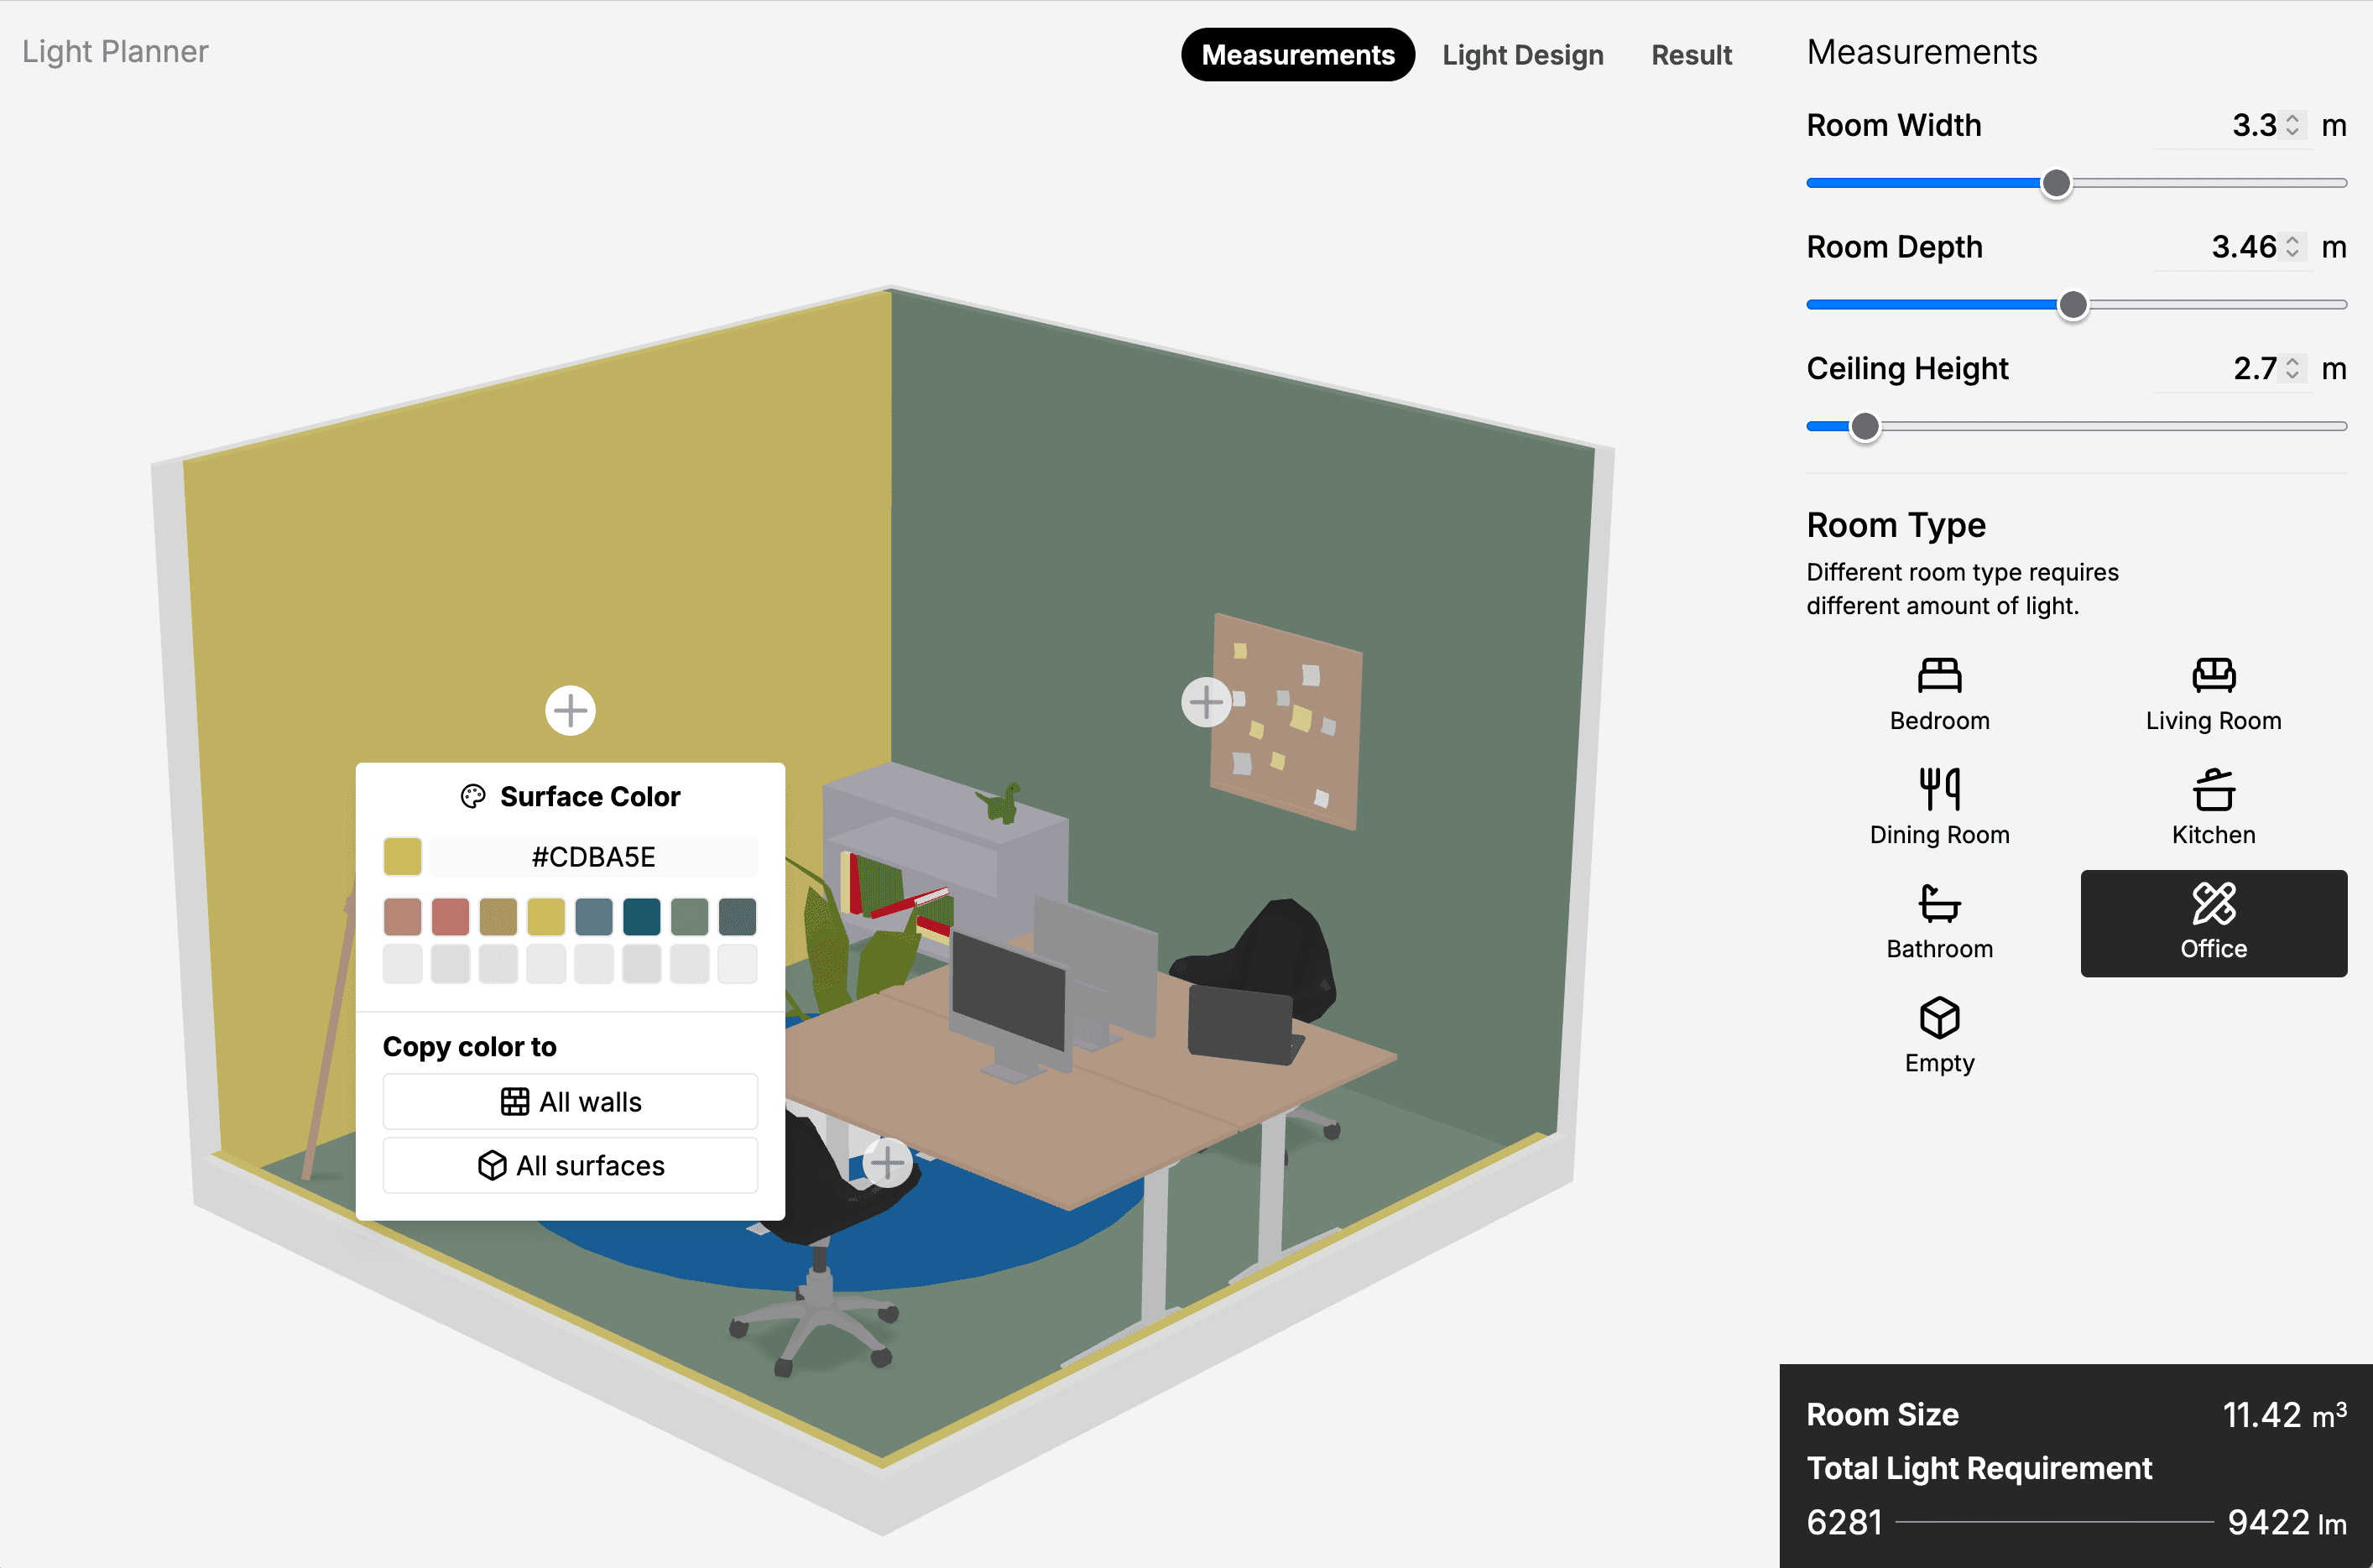This screenshot has height=1568, width=2373.
Task: Click the 6281 minimum light value
Action: (1844, 1523)
